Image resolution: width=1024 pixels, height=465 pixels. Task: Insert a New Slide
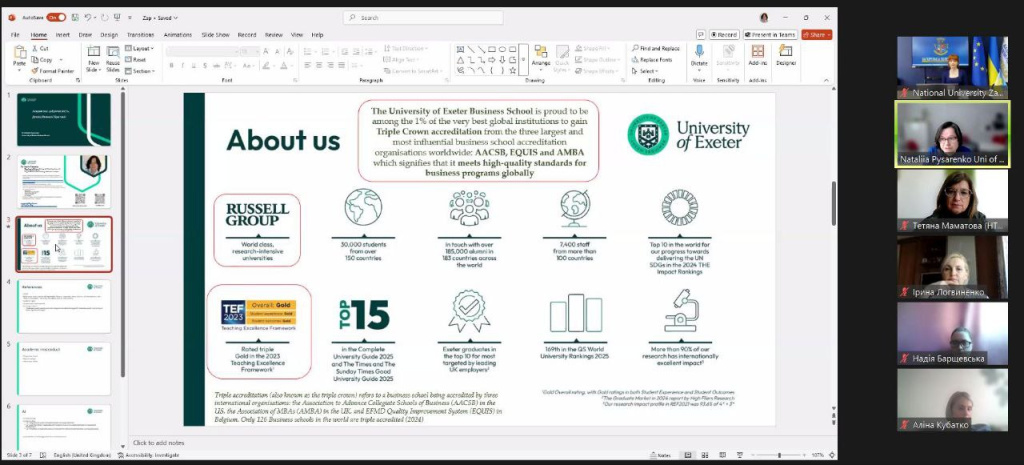(94, 58)
